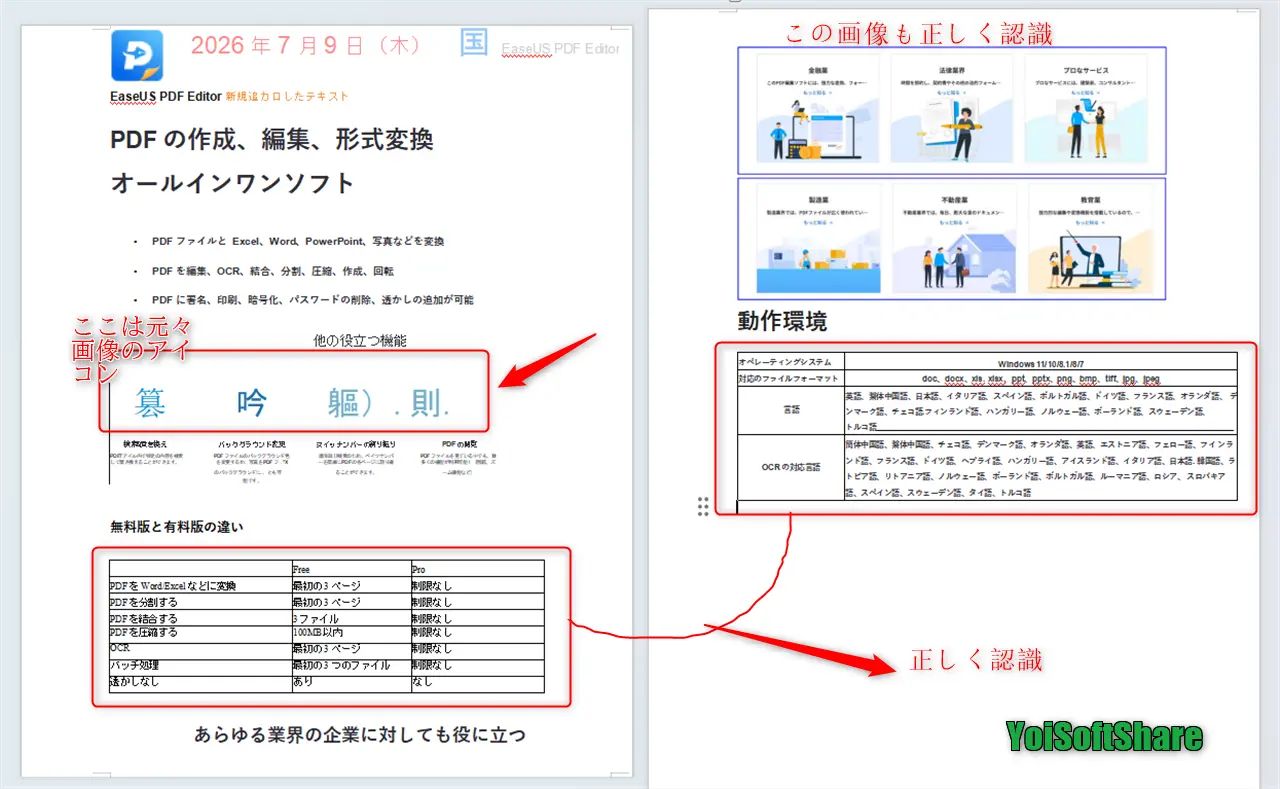Click もっと知る under 法律業界

tap(951, 92)
